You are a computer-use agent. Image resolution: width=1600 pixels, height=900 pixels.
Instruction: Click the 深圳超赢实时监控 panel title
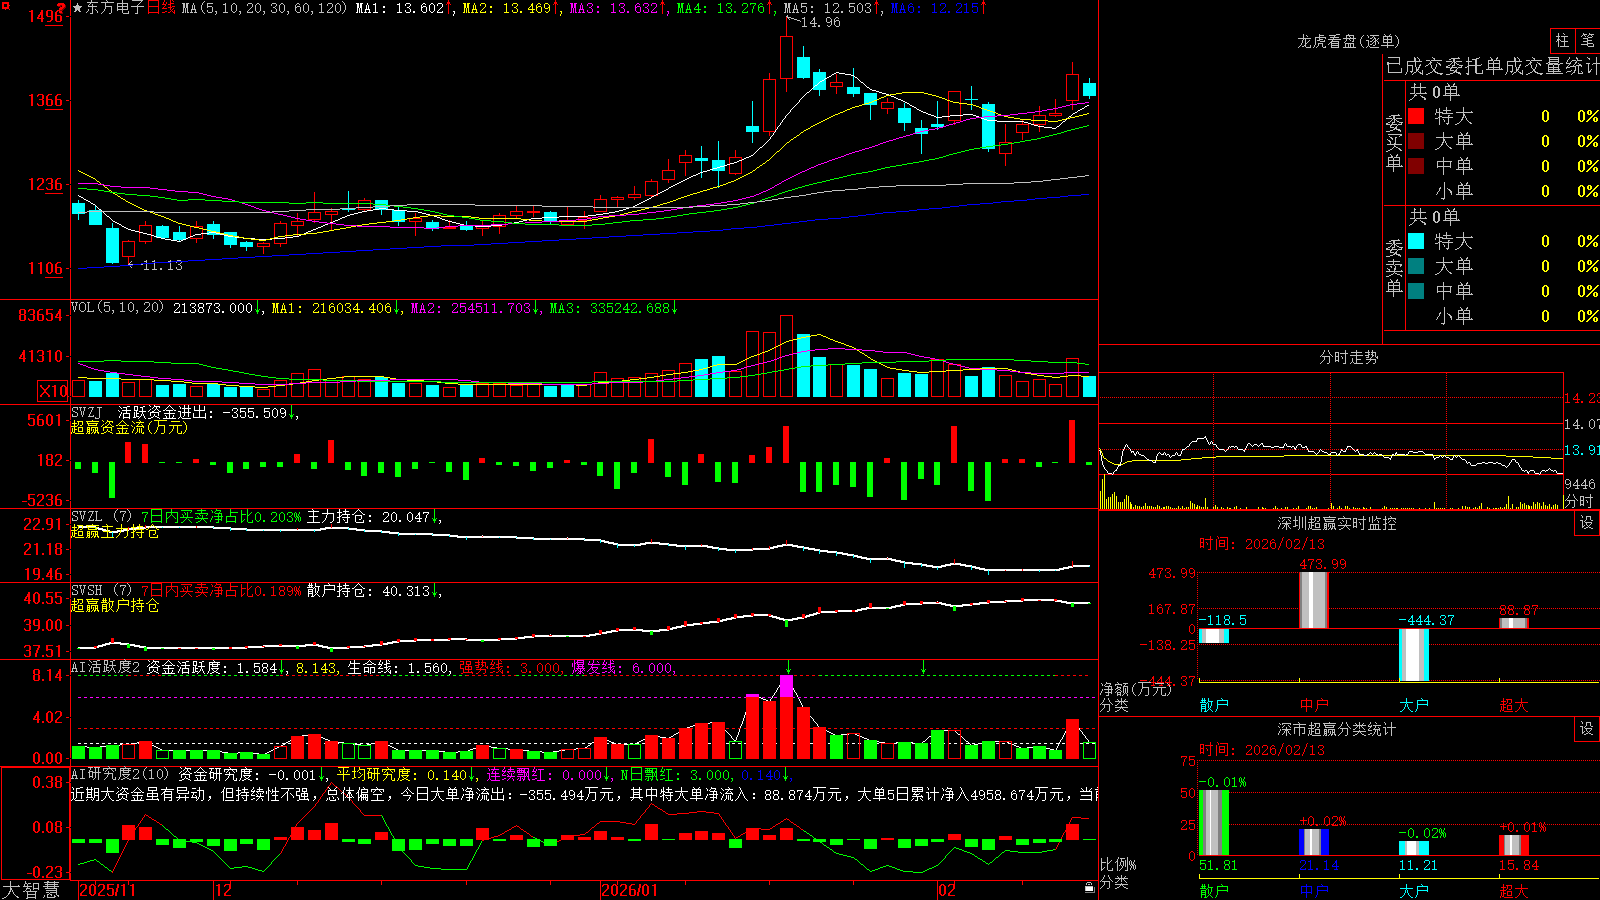pyautogui.click(x=1337, y=523)
